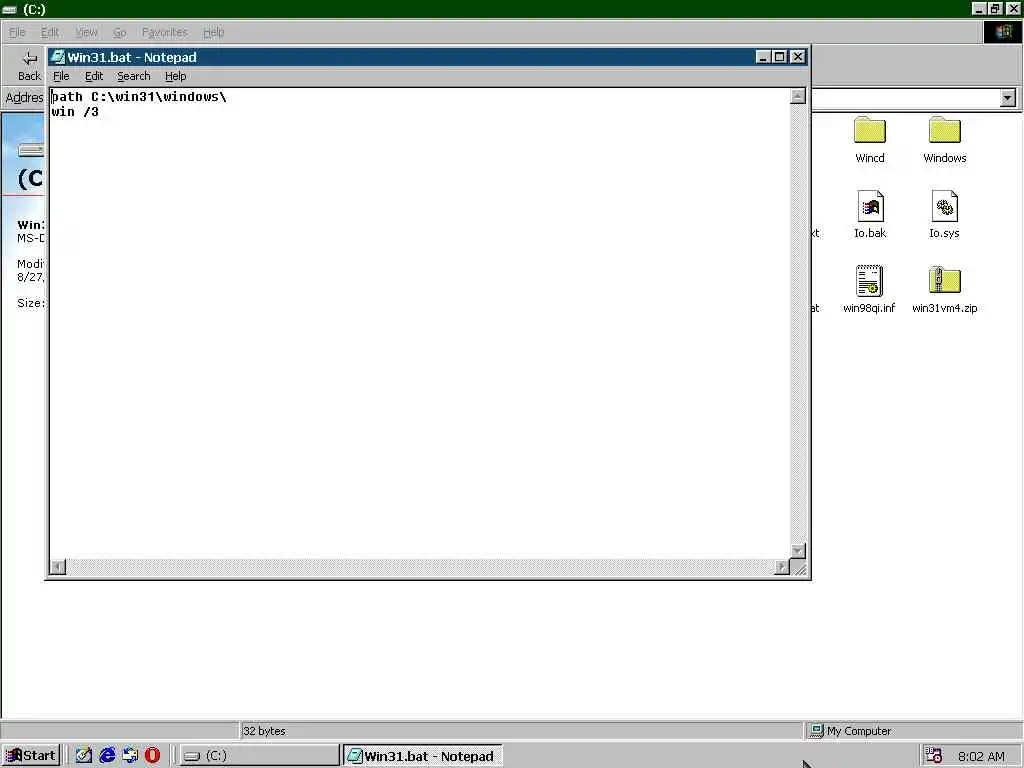Click in the text line 'win /3'
The height and width of the screenshot is (768, 1024).
click(x=75, y=112)
